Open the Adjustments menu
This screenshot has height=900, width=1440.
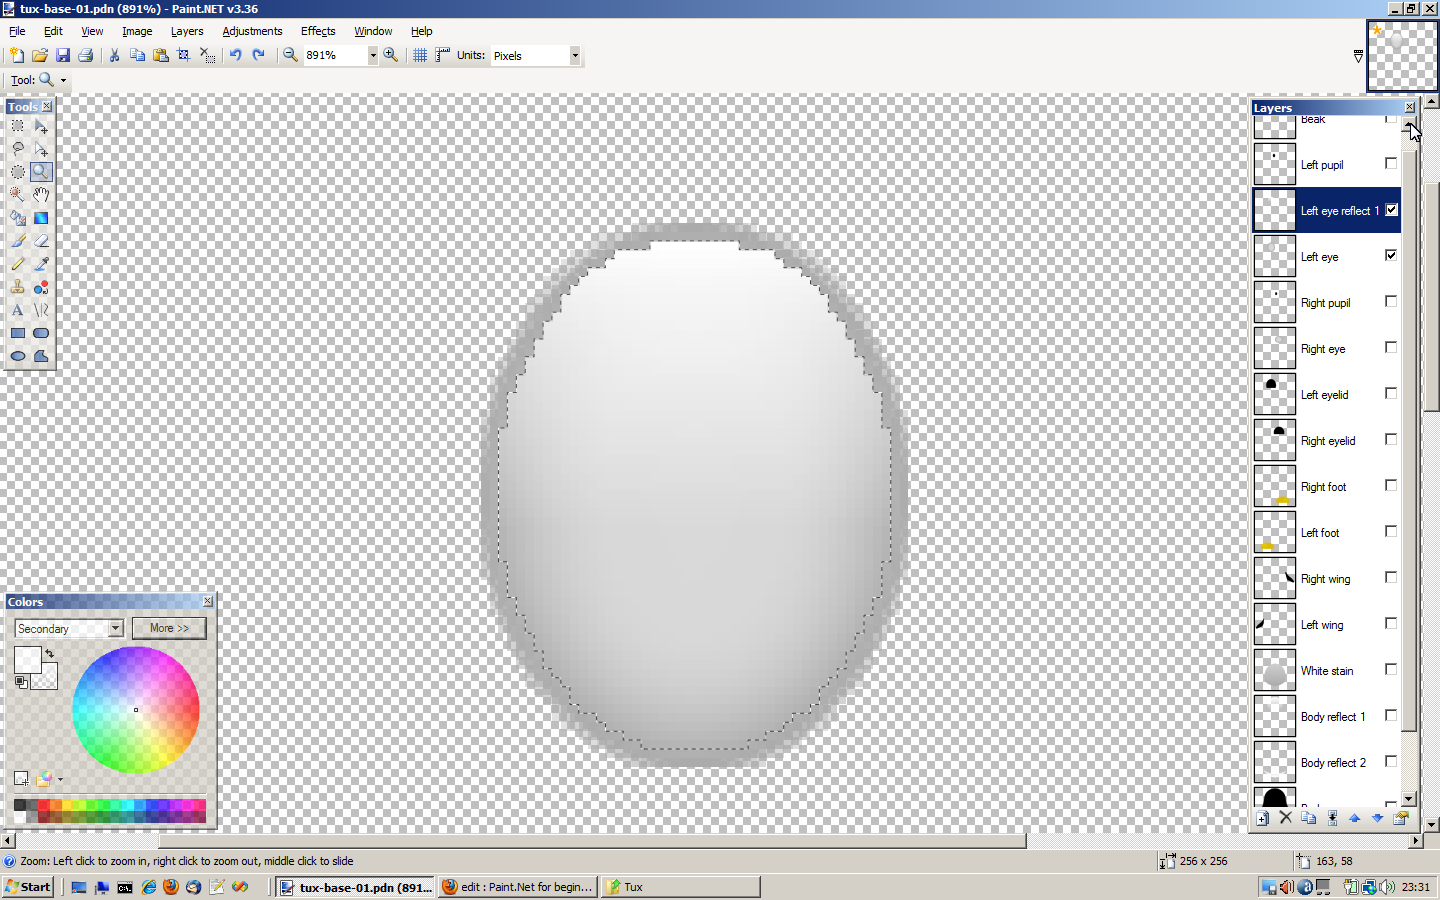252,31
